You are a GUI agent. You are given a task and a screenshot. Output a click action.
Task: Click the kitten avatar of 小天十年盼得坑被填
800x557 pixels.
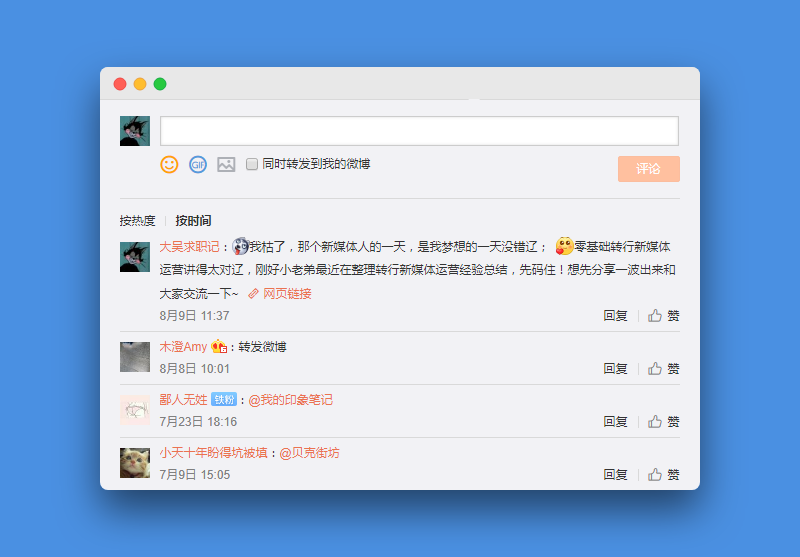[135, 463]
